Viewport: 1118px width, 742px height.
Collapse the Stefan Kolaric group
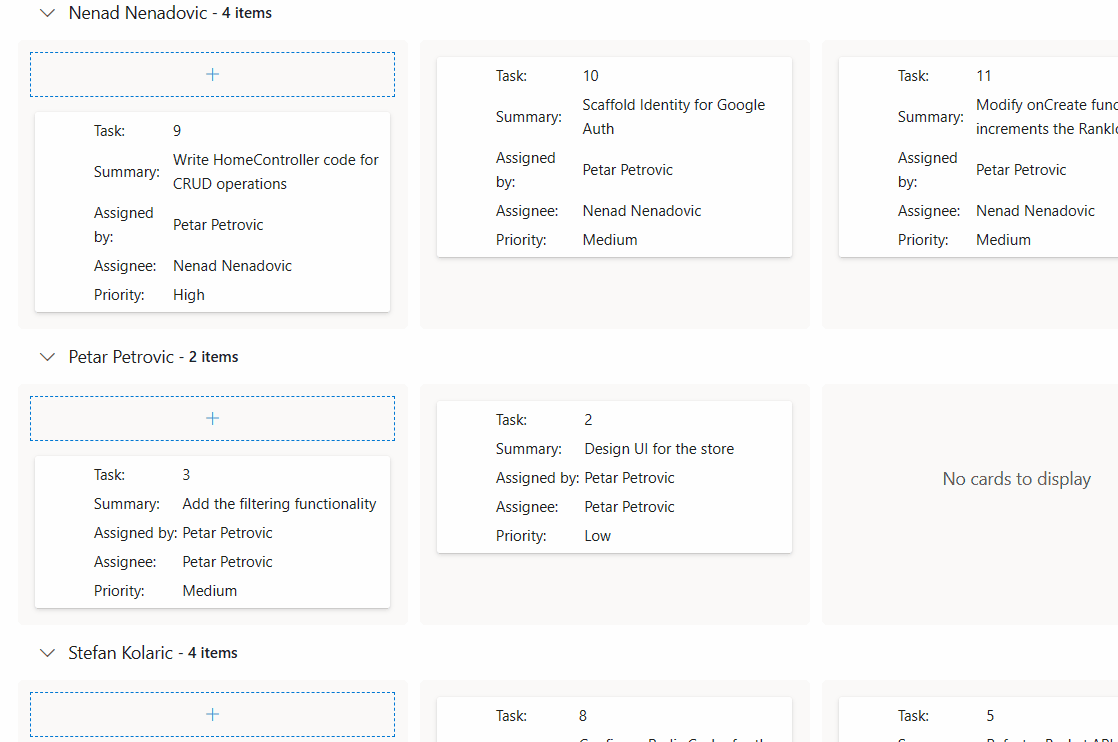tap(47, 652)
